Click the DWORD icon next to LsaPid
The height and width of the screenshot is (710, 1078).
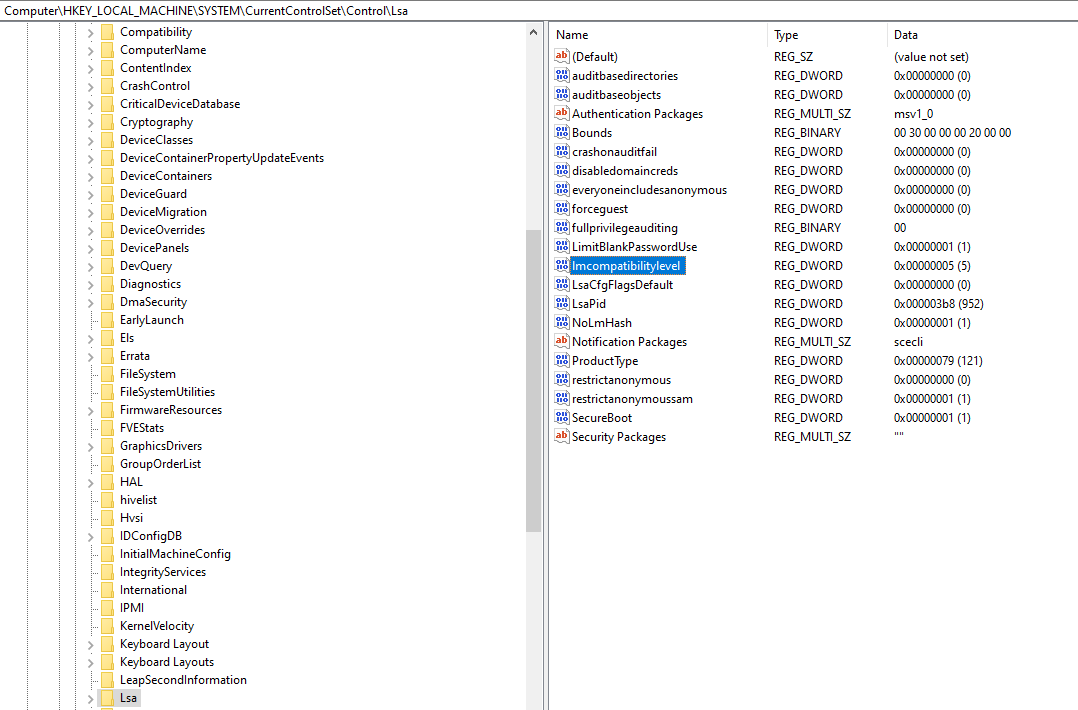[x=561, y=304]
